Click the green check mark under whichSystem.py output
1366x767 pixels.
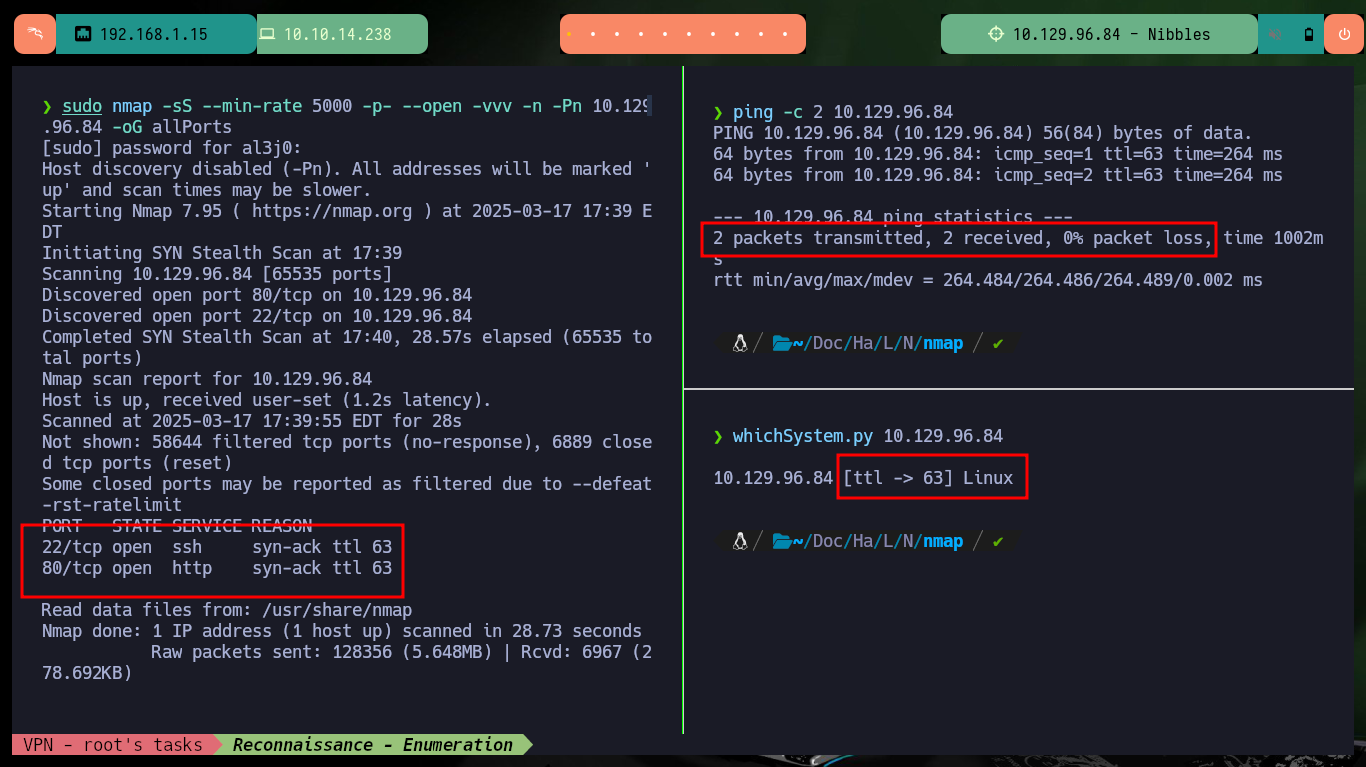click(x=997, y=541)
